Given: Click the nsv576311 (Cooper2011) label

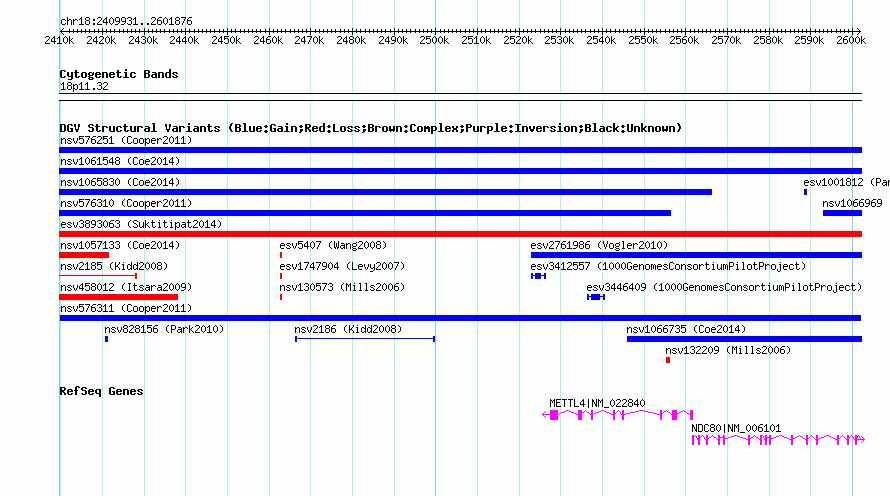Looking at the screenshot, I should click(126, 308).
